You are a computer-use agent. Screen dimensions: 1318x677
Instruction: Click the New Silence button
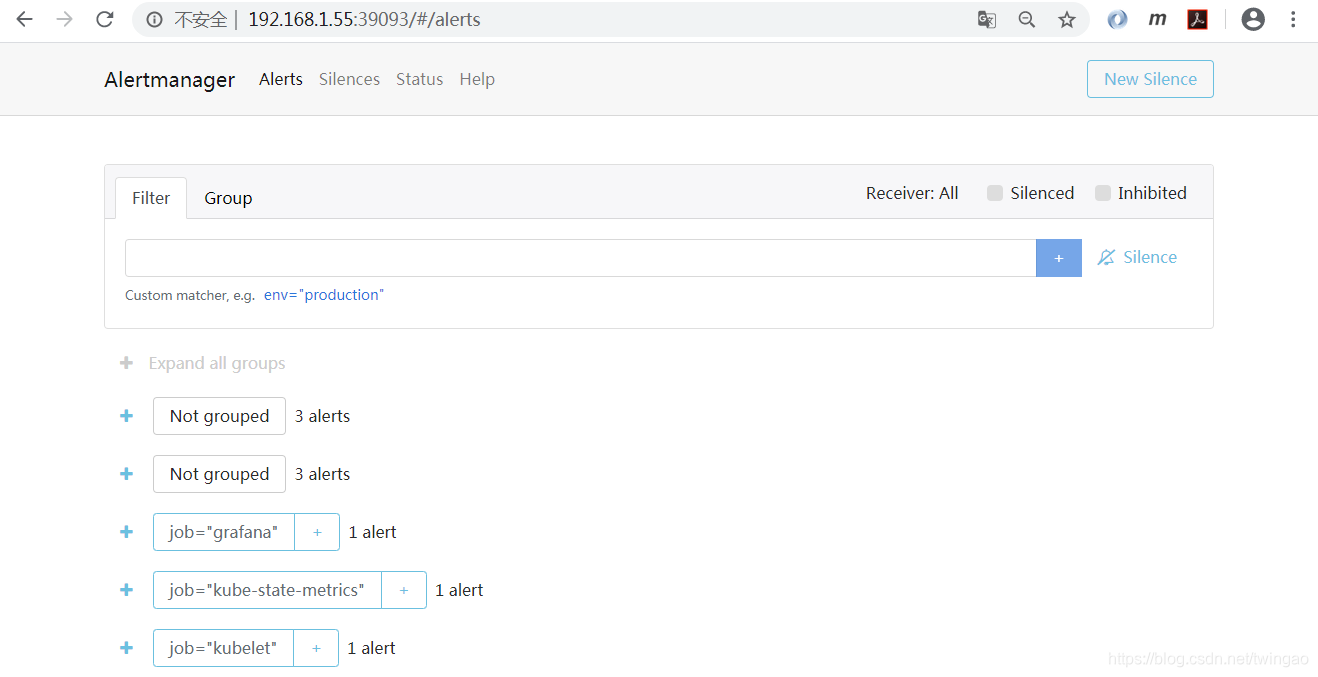1150,79
